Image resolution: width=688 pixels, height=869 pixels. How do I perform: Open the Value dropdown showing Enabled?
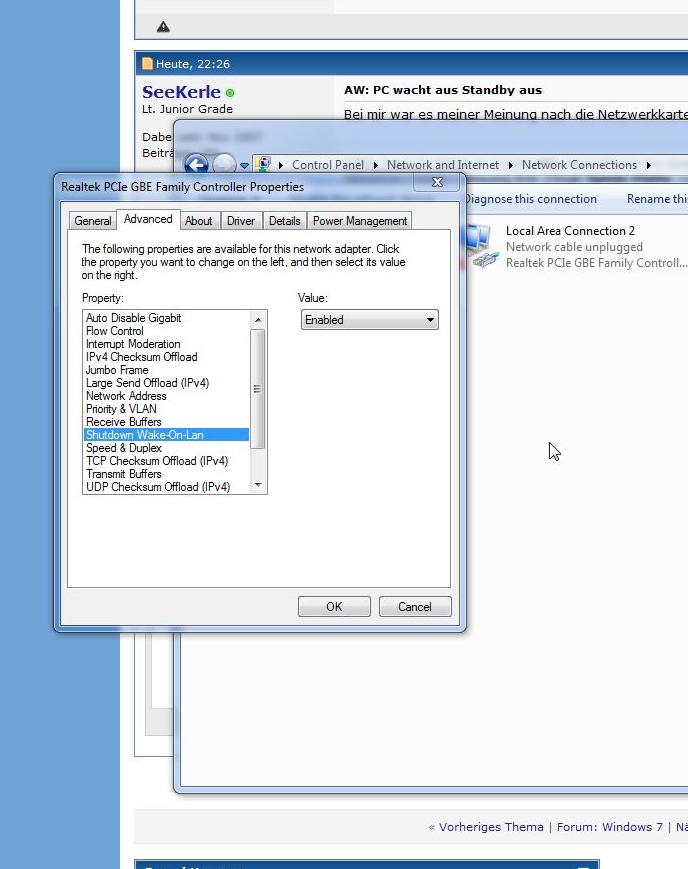point(370,320)
